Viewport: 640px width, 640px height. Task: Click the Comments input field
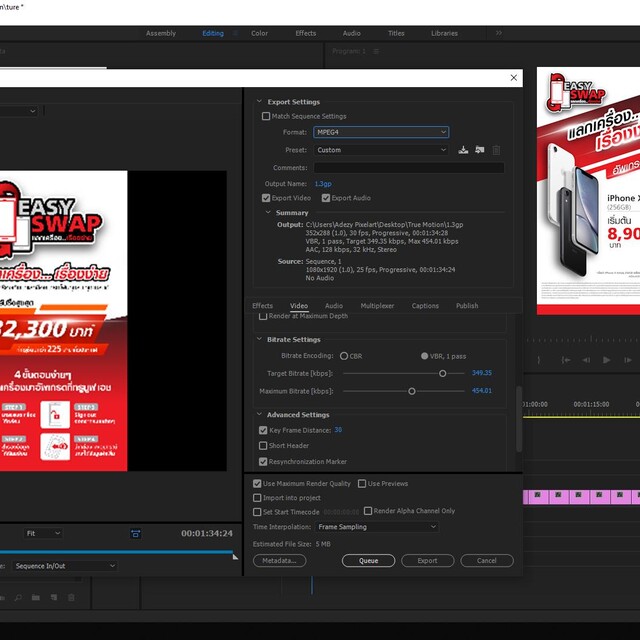(x=409, y=168)
